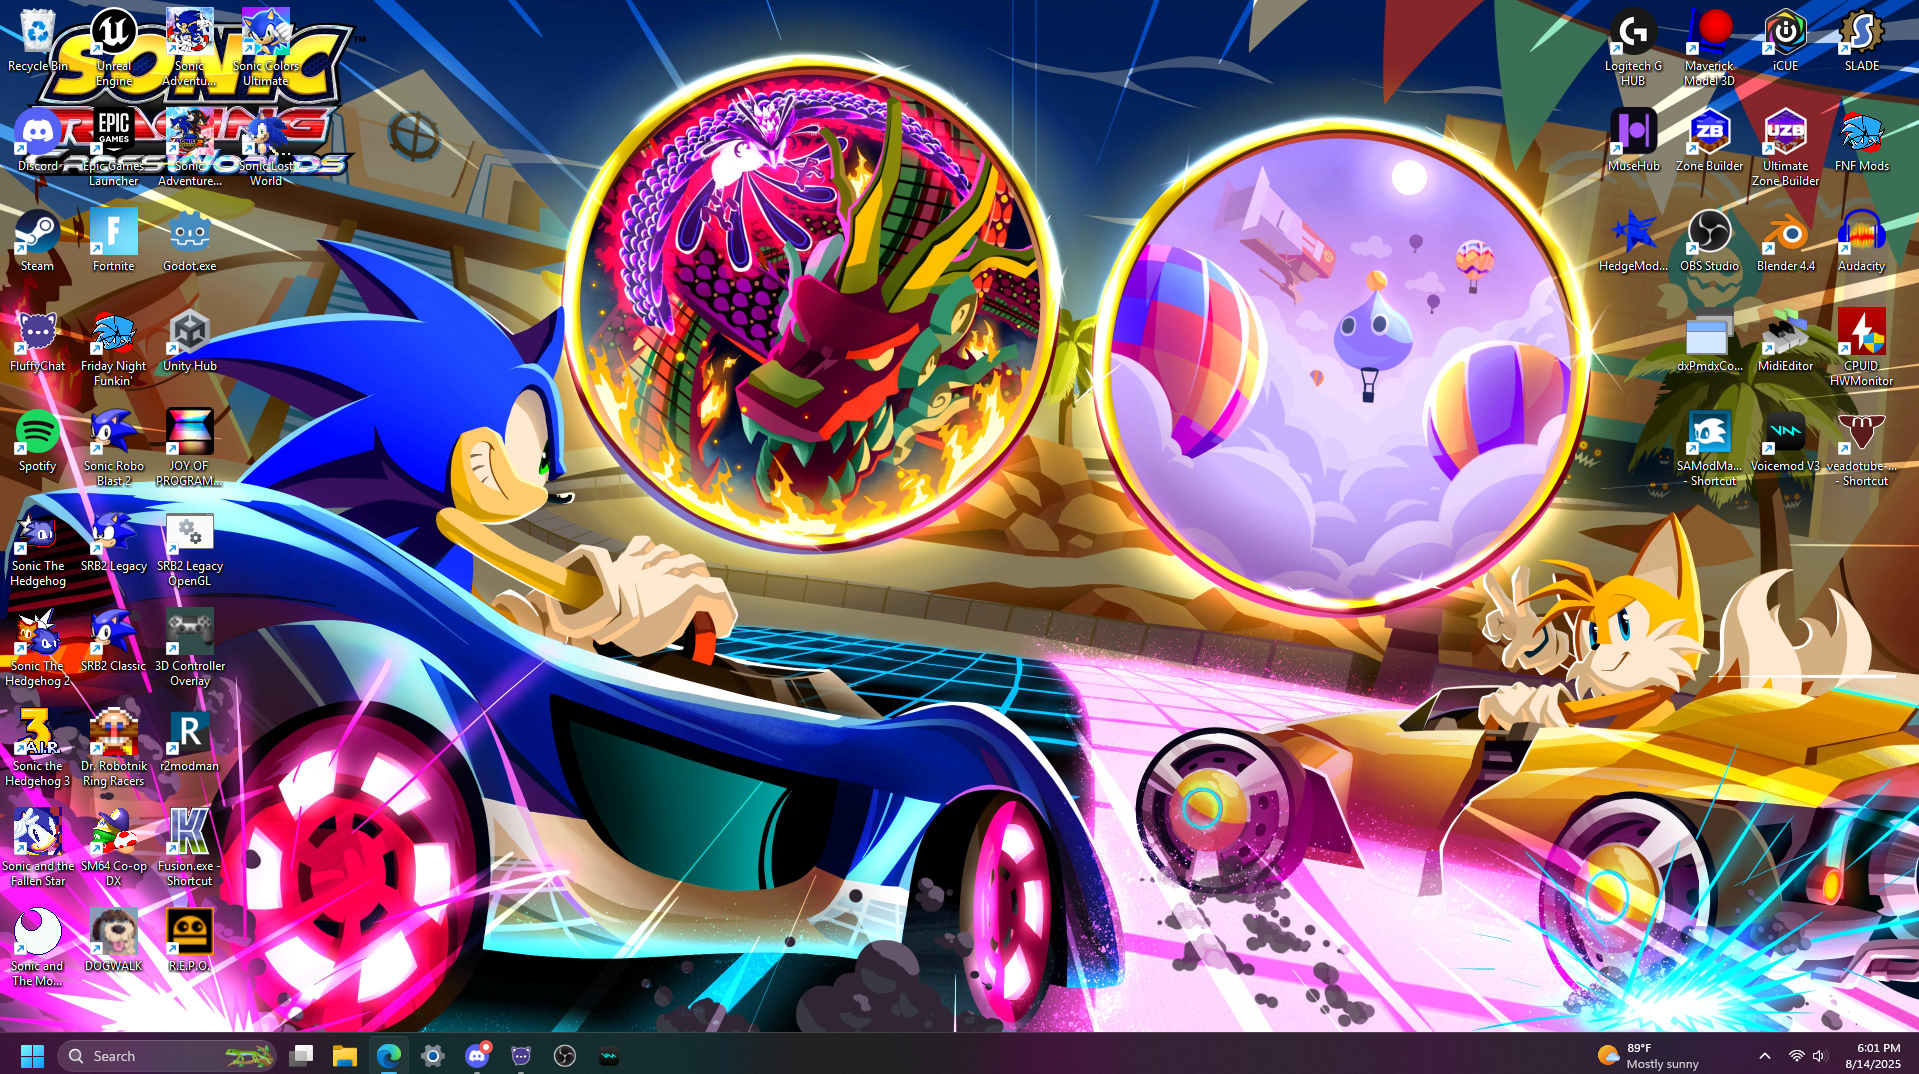Select the 3D Controller Overlay icon
Screen dimensions: 1919x1074
point(190,648)
